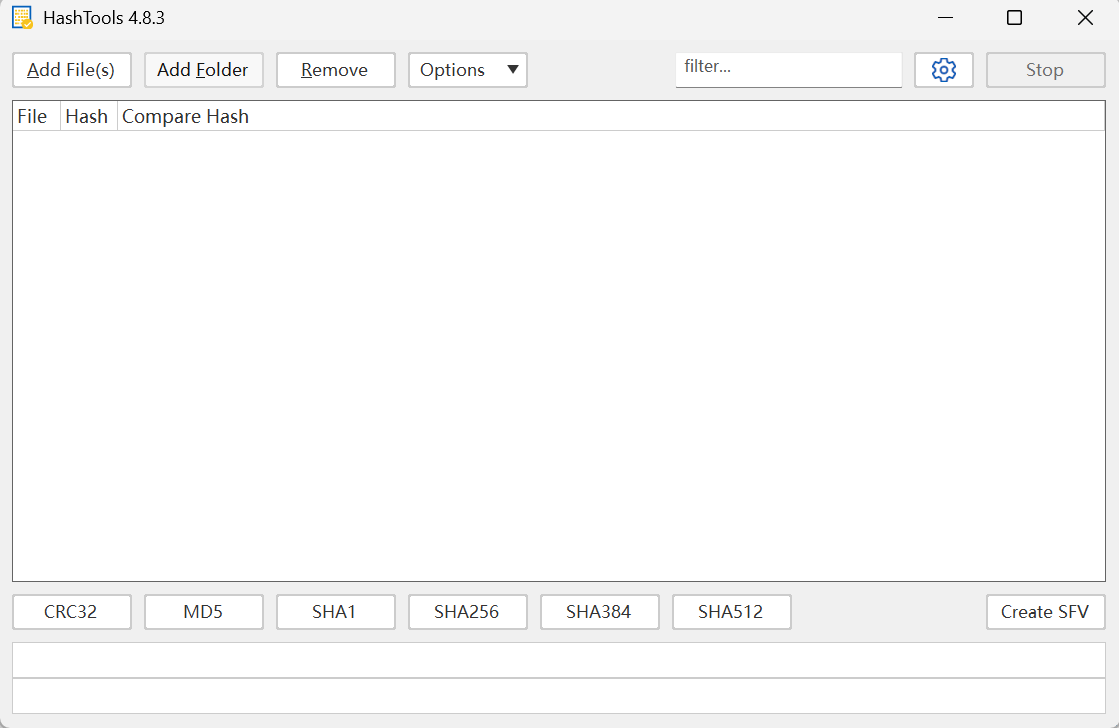Select the Compare Hash column header
The width and height of the screenshot is (1119, 728).
(185, 116)
